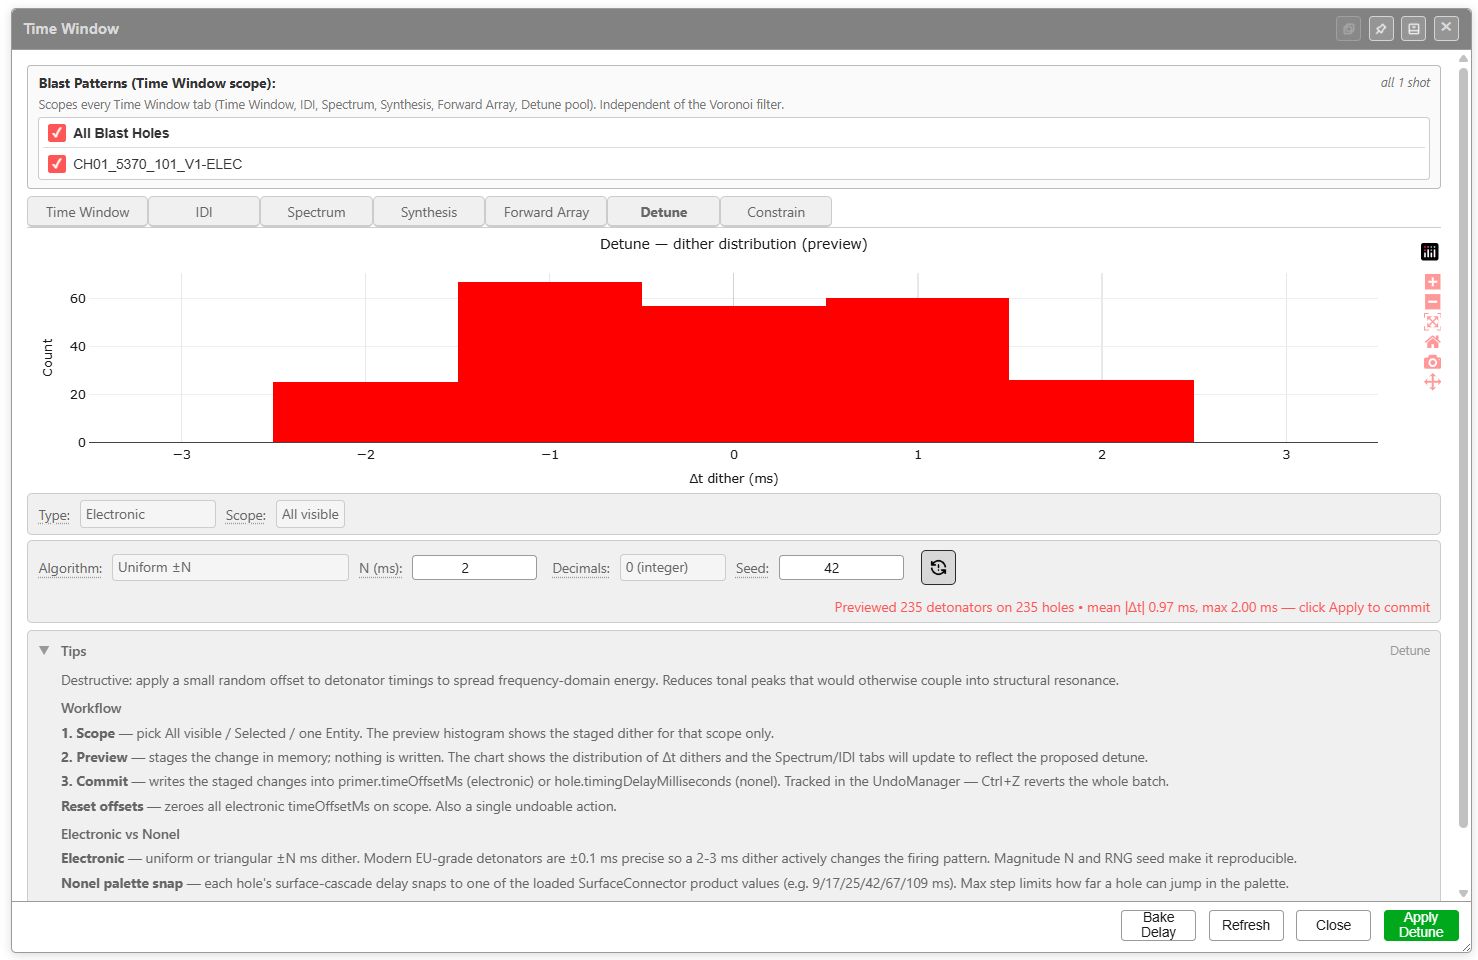The height and width of the screenshot is (960, 1478).
Task: Click the pin window icon in title bar
Action: (1381, 29)
